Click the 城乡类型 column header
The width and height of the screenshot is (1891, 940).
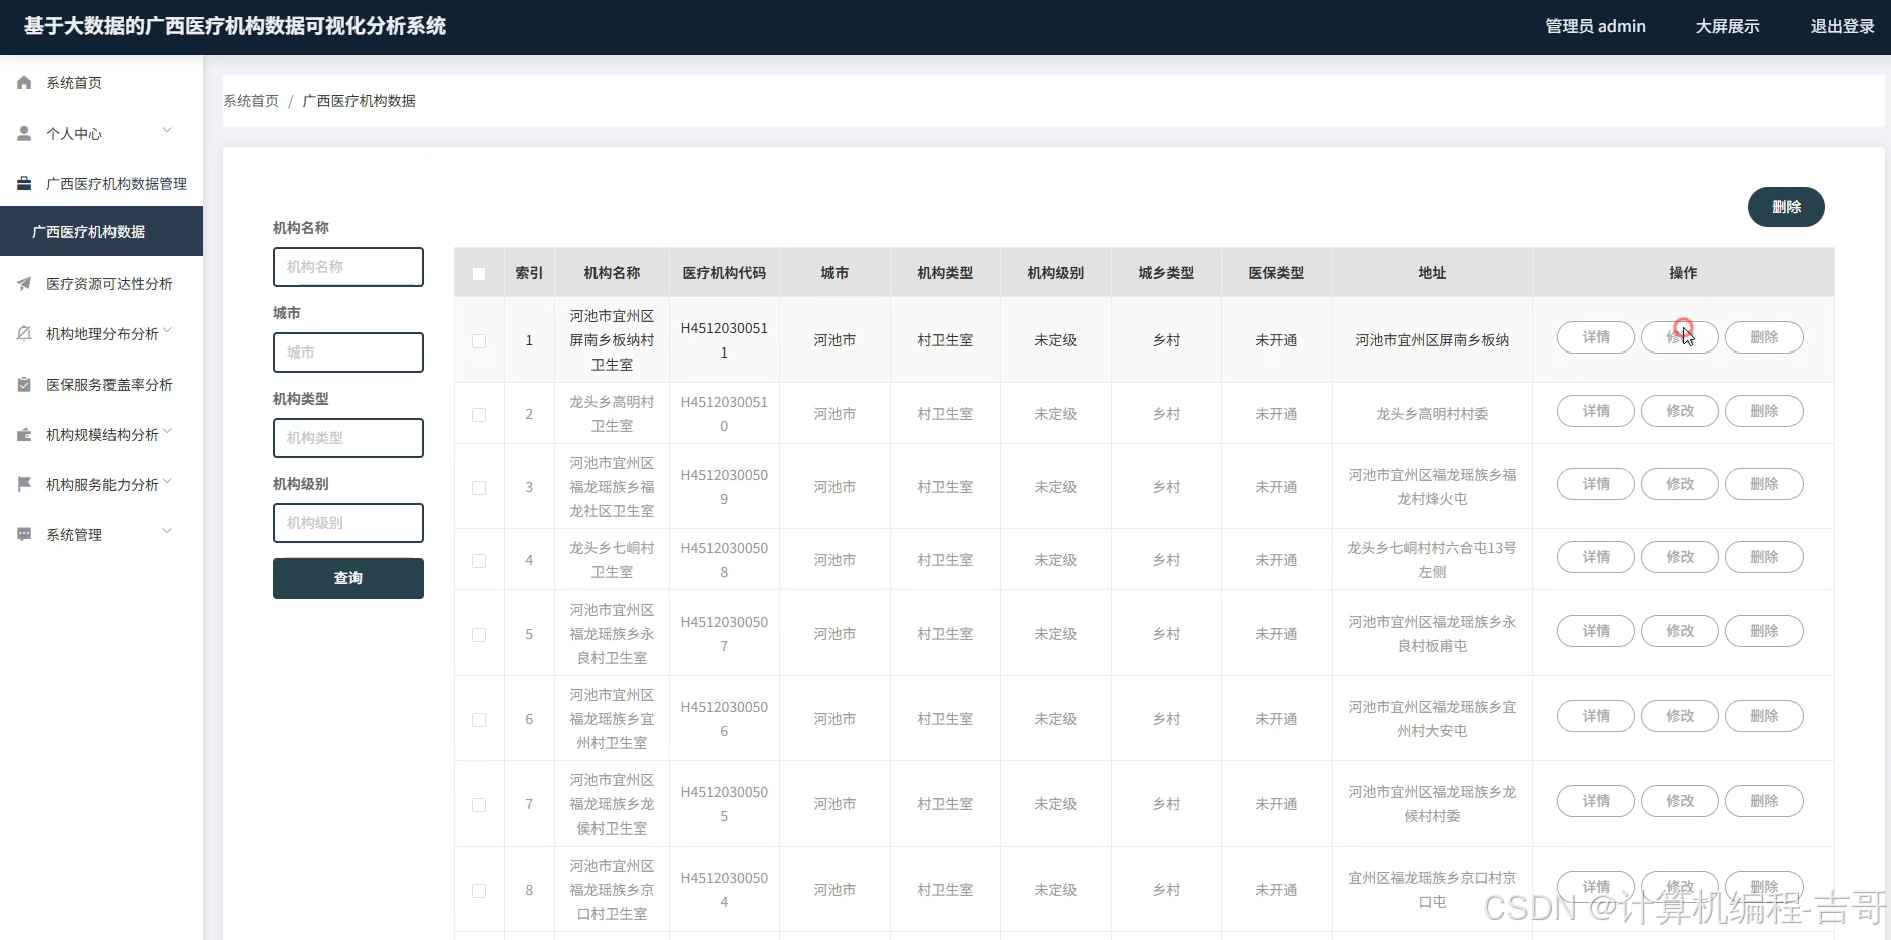1166,273
